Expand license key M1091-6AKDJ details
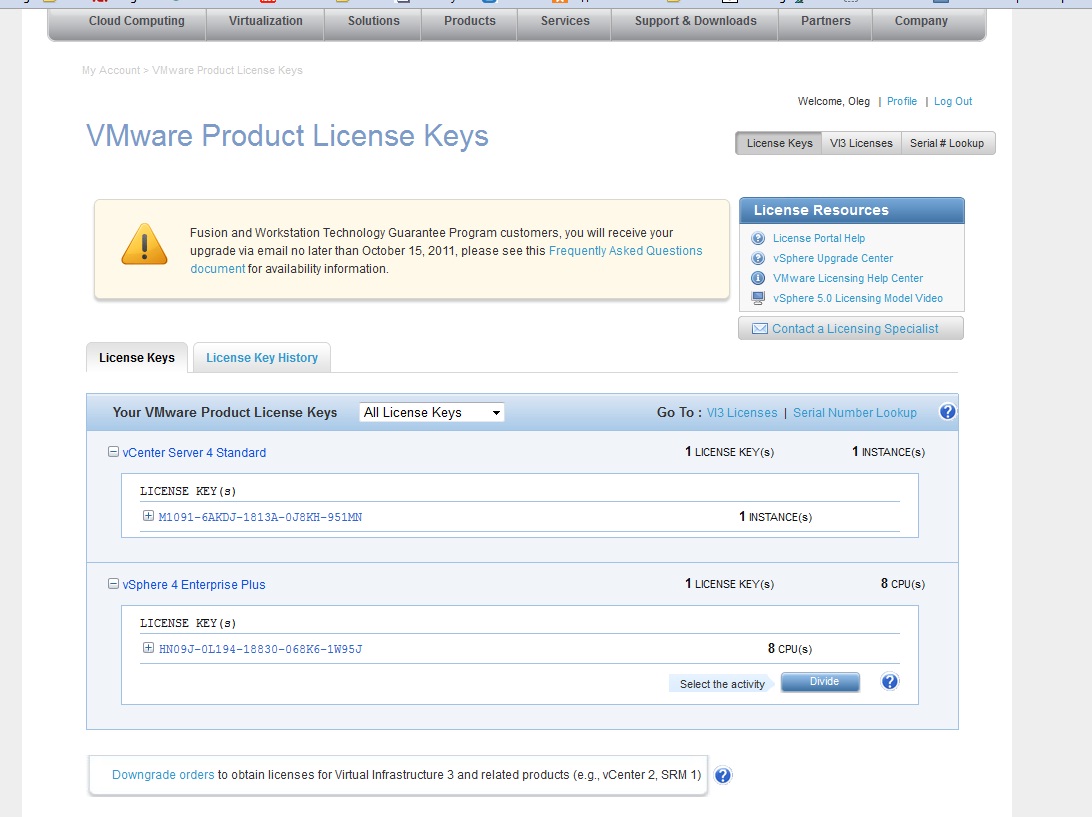1092x817 pixels. [x=148, y=516]
